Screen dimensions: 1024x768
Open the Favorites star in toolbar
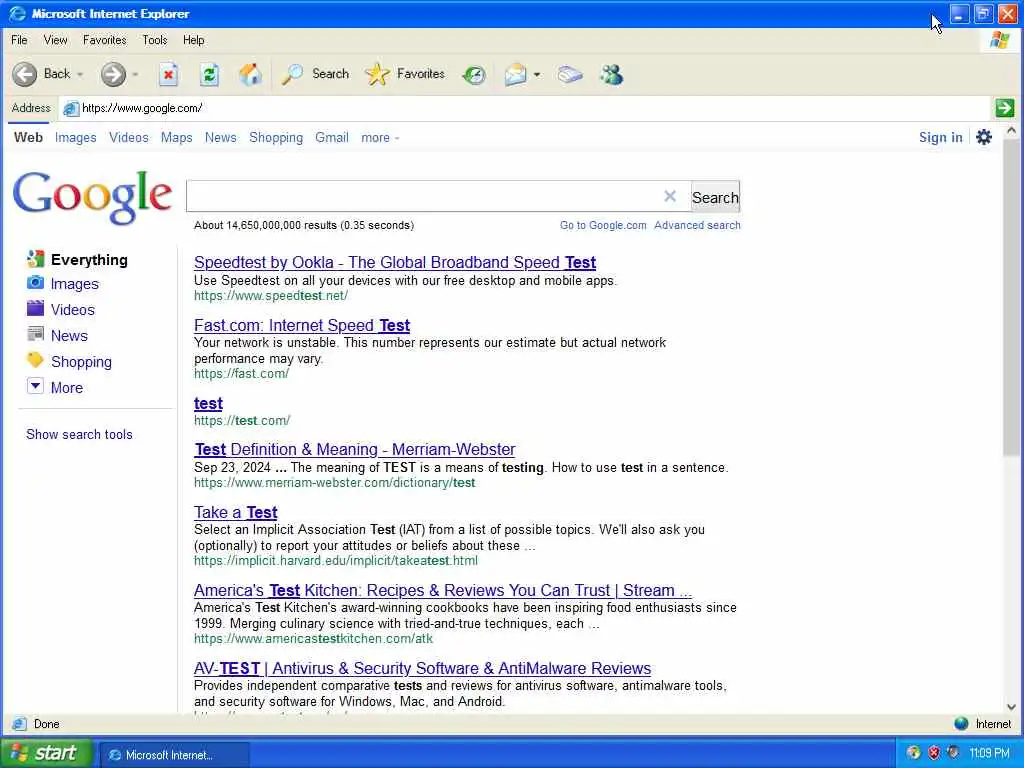tap(377, 74)
